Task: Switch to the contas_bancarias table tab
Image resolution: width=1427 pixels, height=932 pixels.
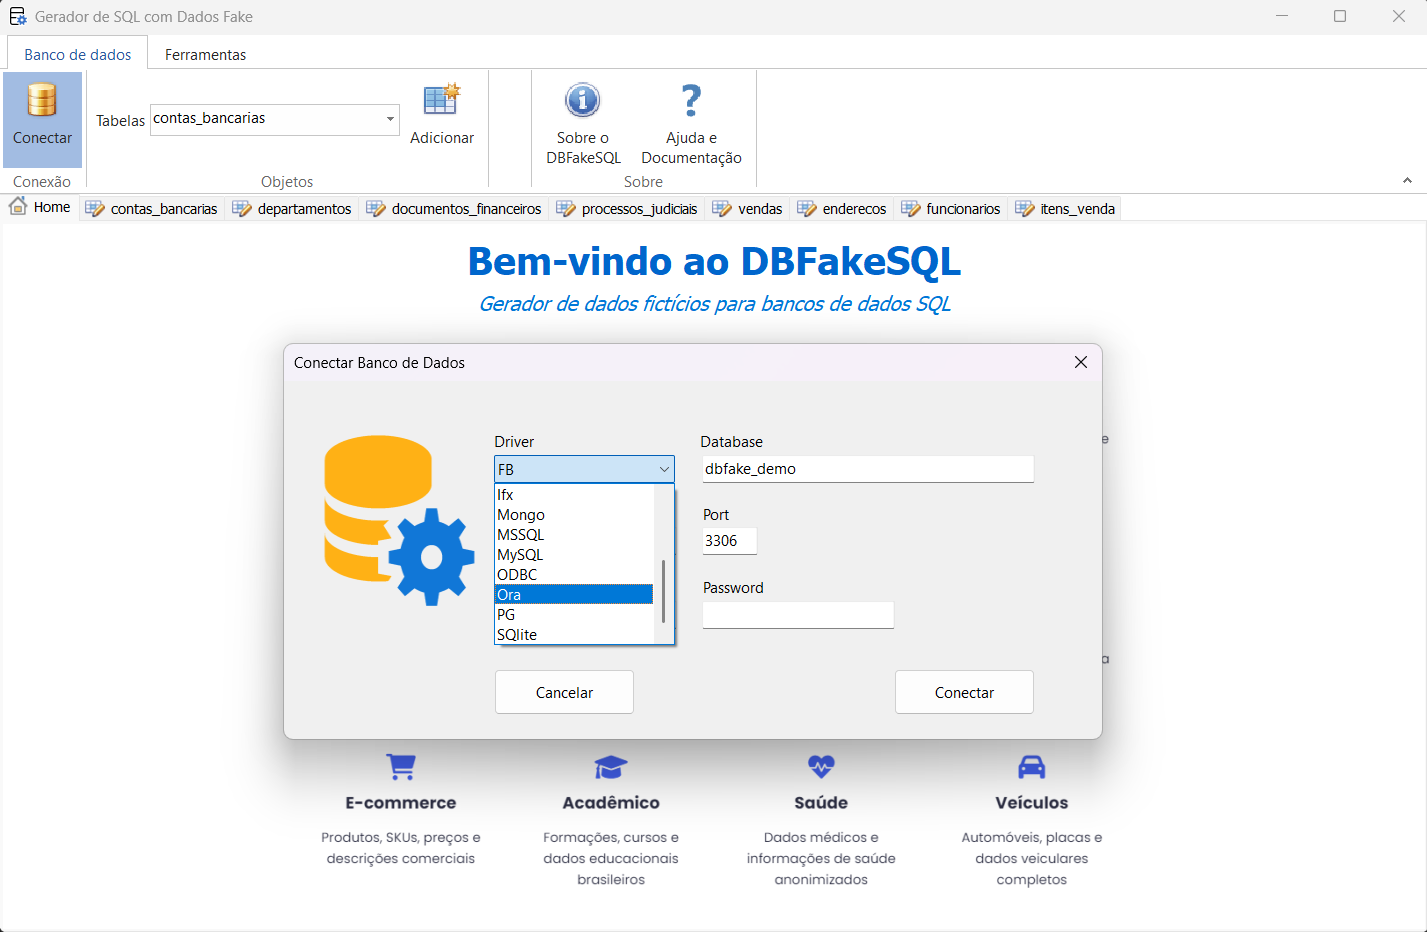Action: point(152,208)
